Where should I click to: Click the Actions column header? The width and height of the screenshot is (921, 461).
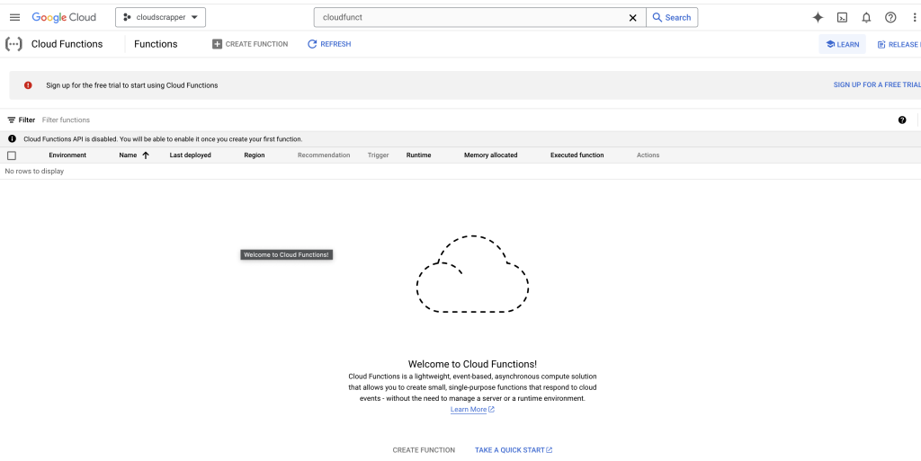point(648,155)
